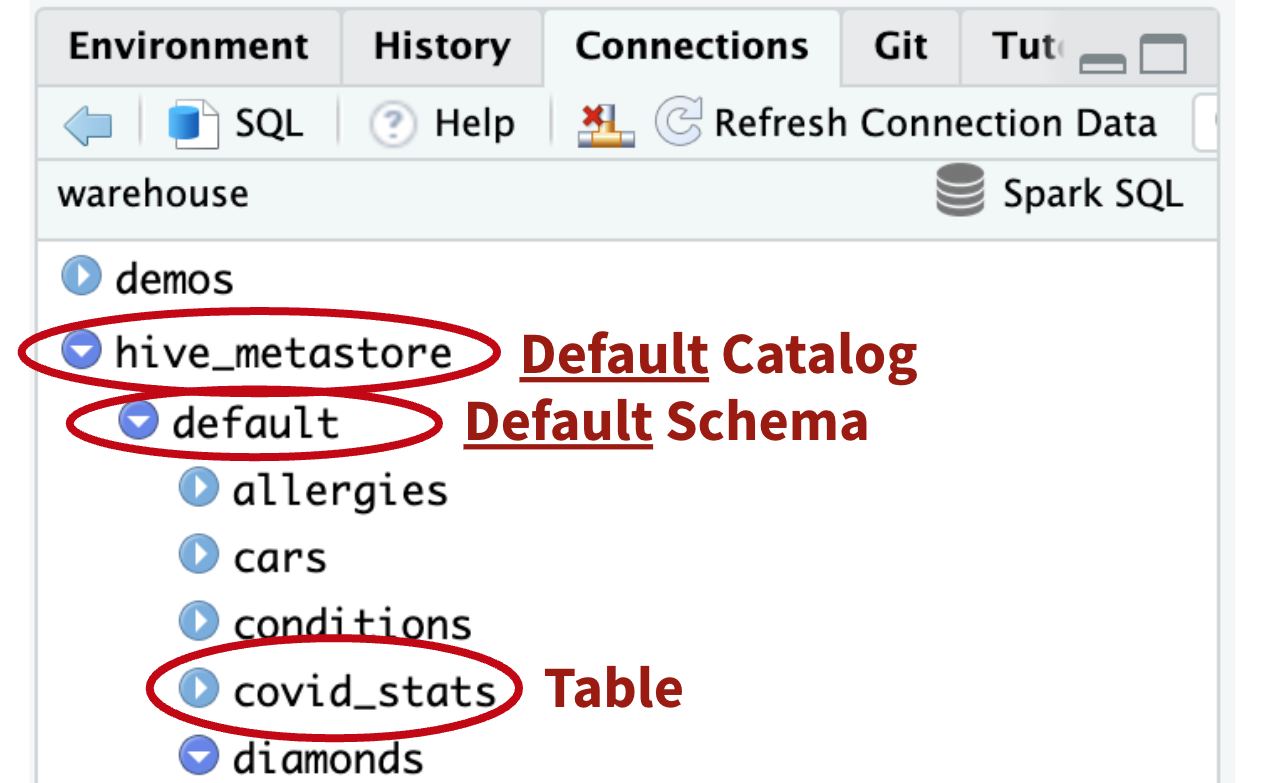Viewport: 1269px width, 783px height.
Task: Maximize the Connections pane
Action: tap(1163, 55)
